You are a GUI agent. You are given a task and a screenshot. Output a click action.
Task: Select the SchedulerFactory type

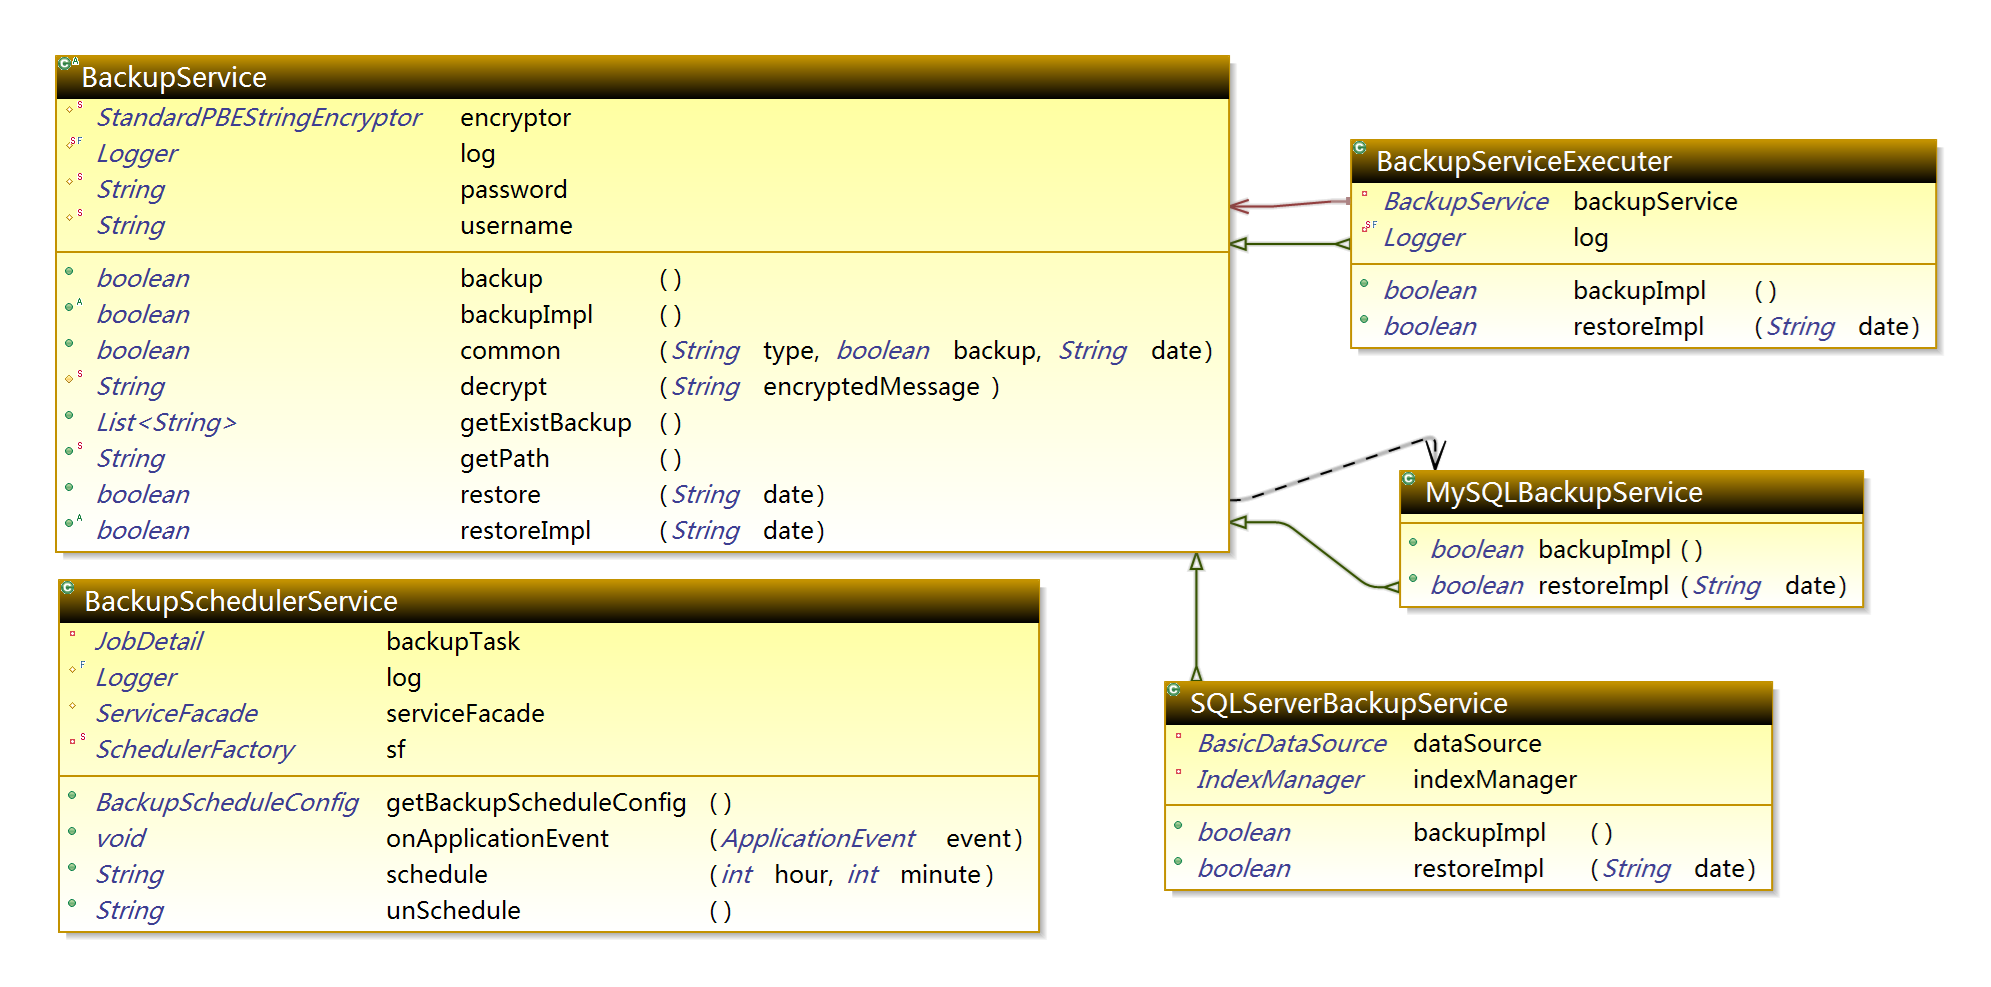point(195,750)
